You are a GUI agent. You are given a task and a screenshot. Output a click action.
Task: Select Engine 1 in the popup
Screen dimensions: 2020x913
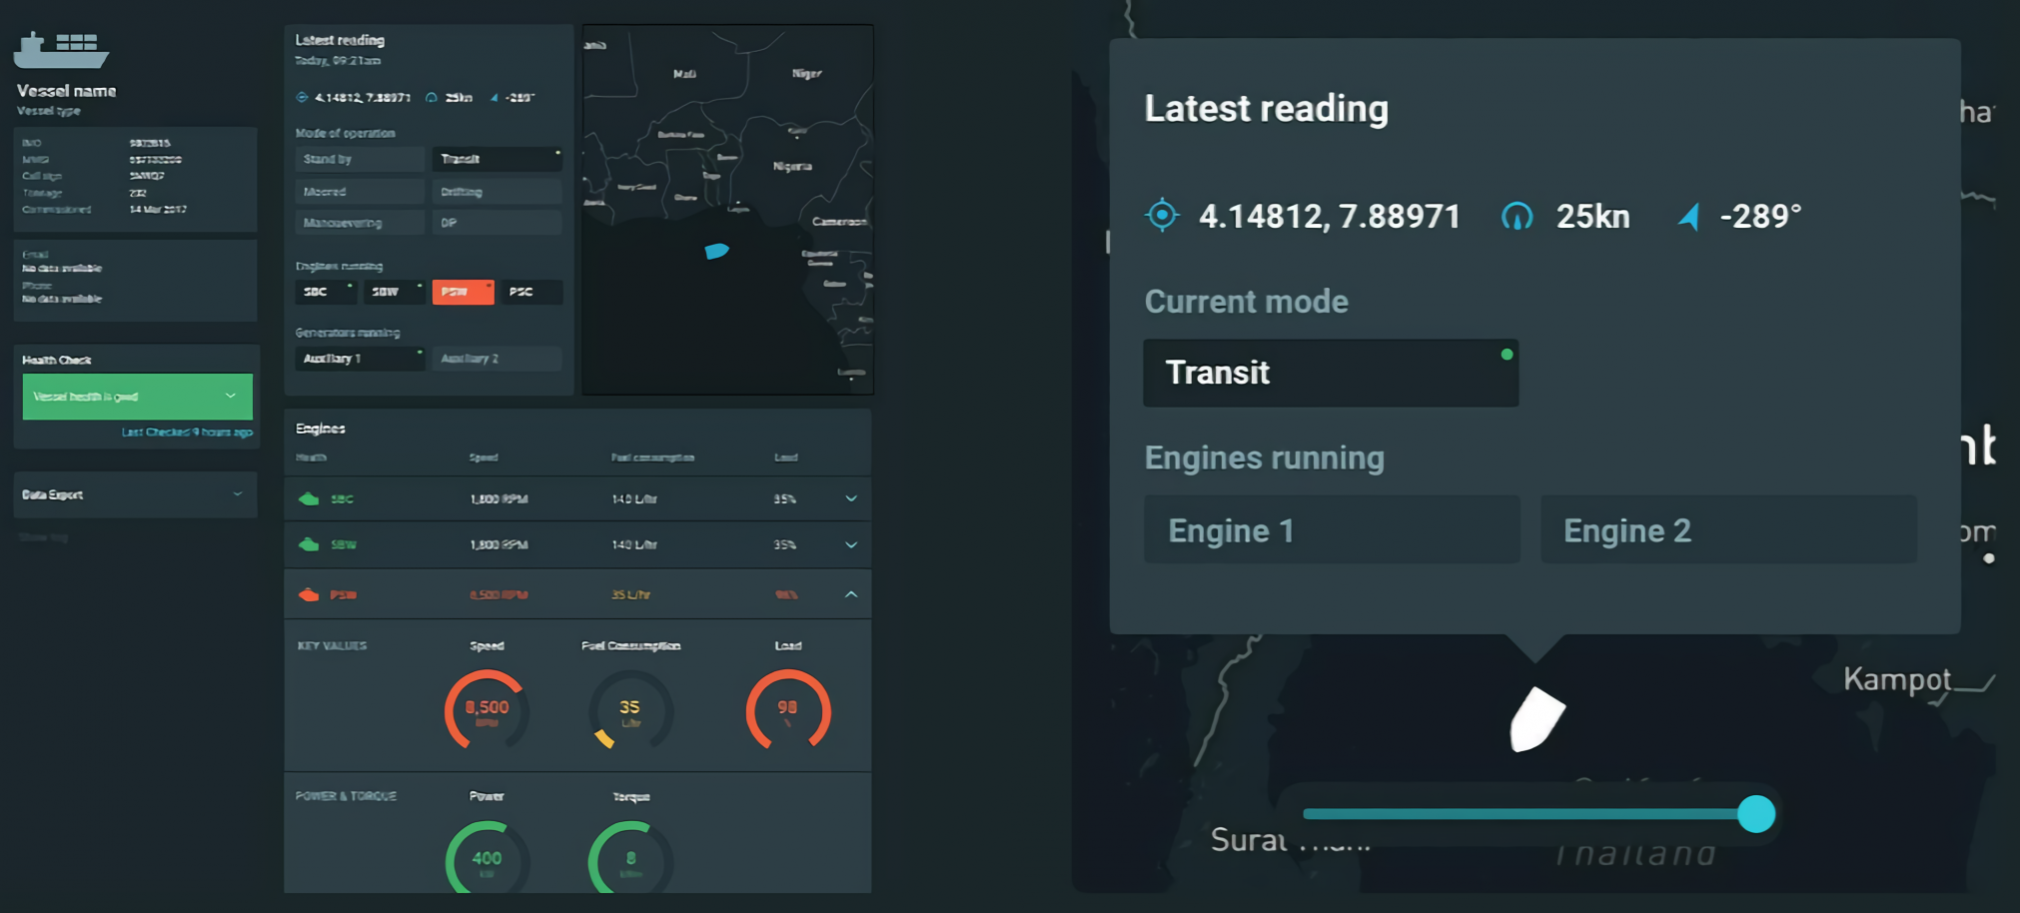pos(1331,530)
